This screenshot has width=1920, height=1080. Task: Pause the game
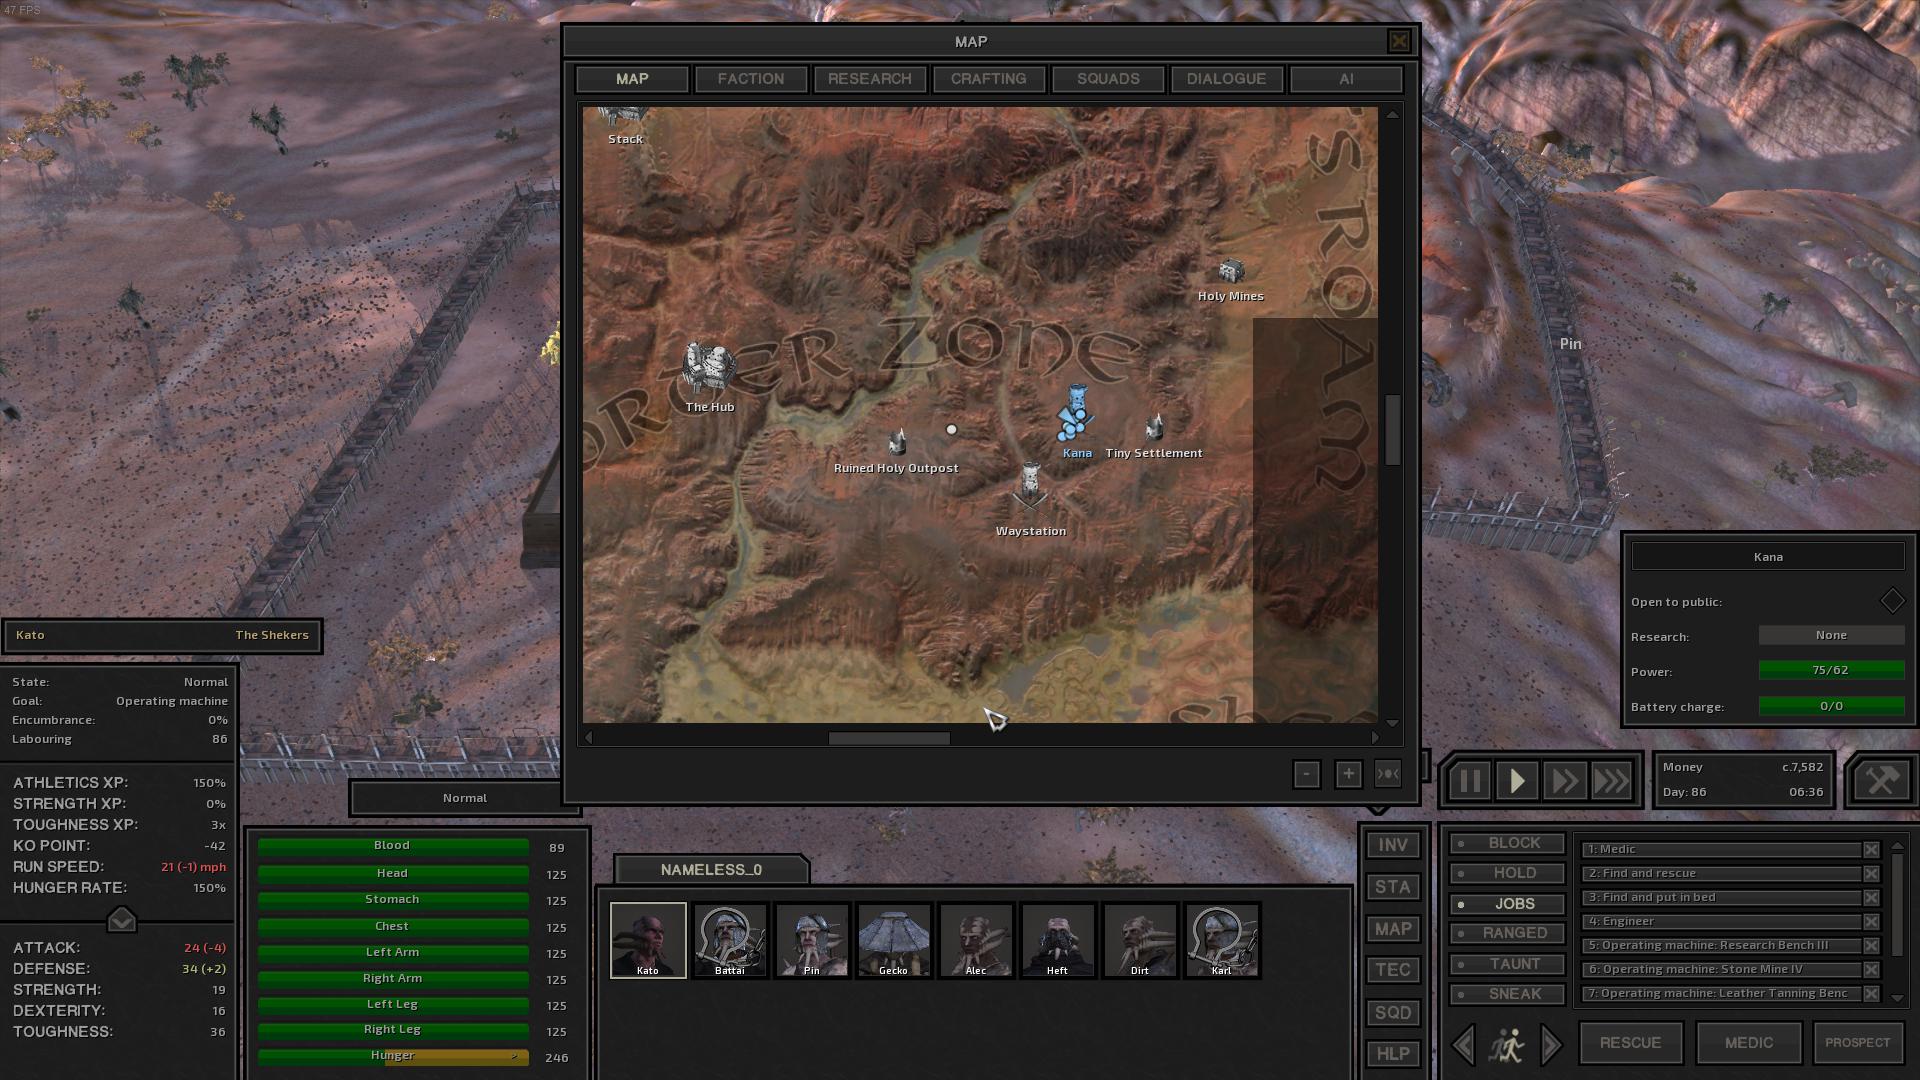[1469, 781]
